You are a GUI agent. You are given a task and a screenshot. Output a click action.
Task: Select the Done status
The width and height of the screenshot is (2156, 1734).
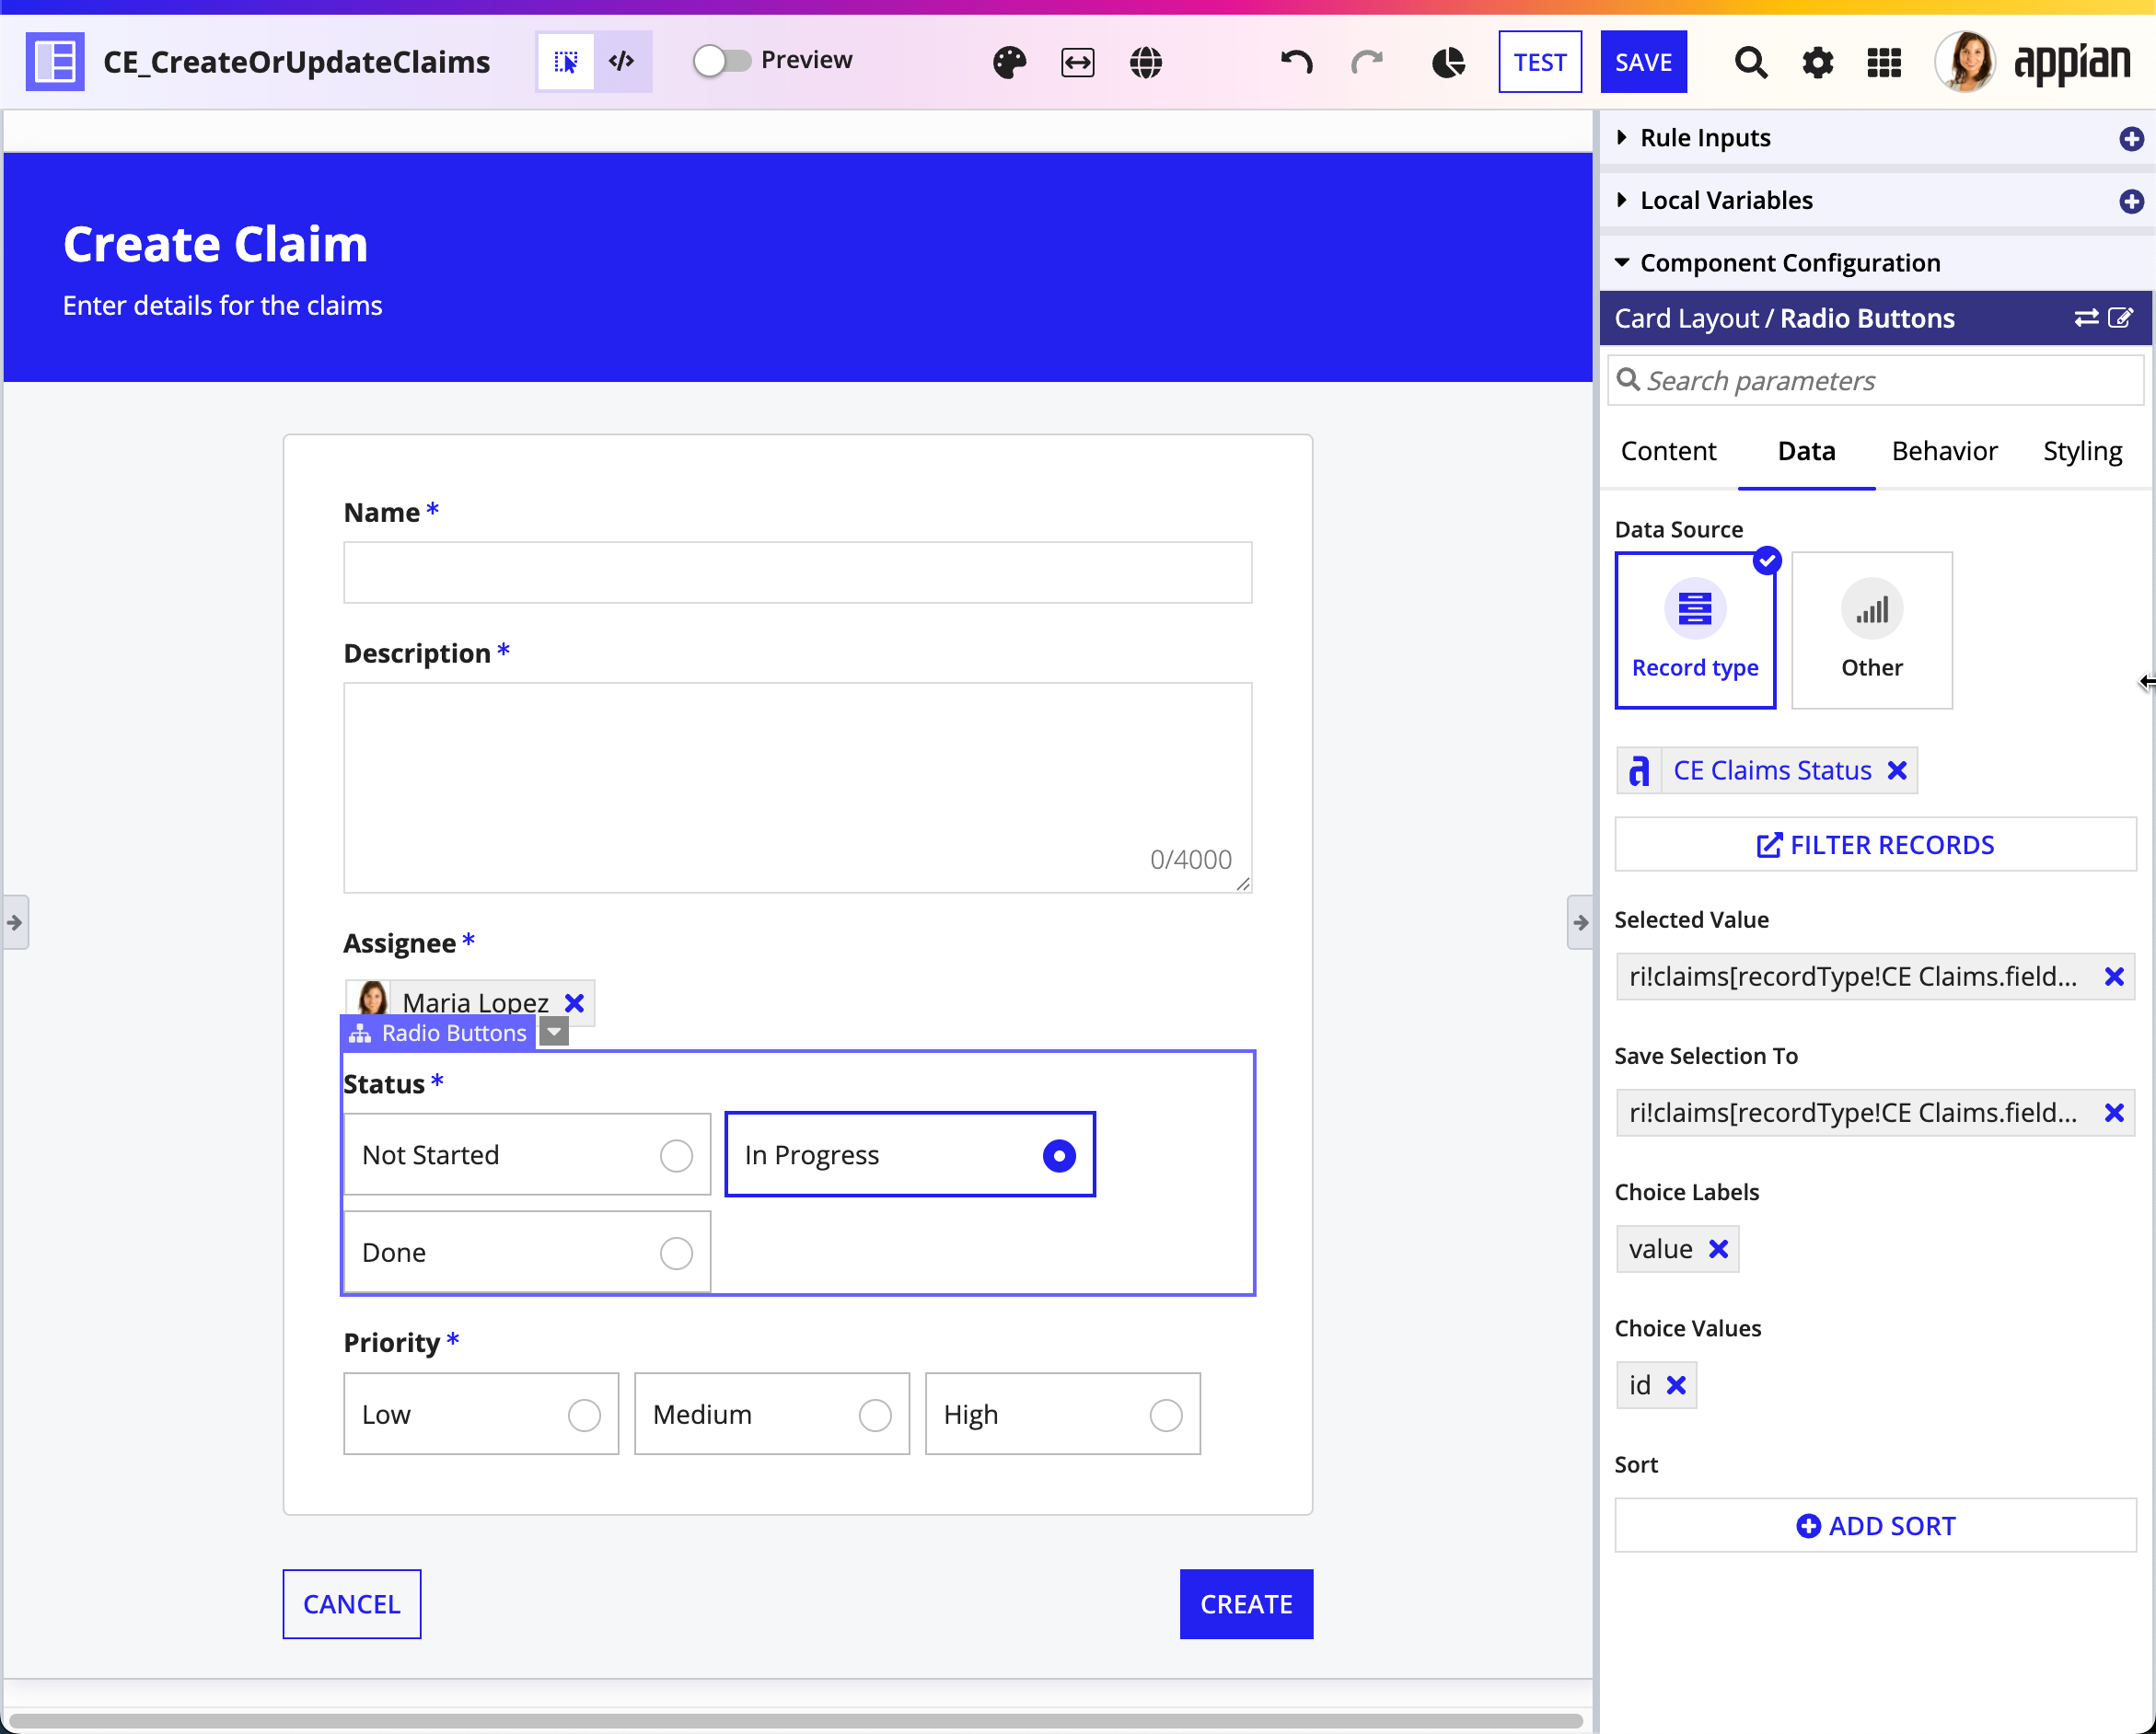point(527,1252)
